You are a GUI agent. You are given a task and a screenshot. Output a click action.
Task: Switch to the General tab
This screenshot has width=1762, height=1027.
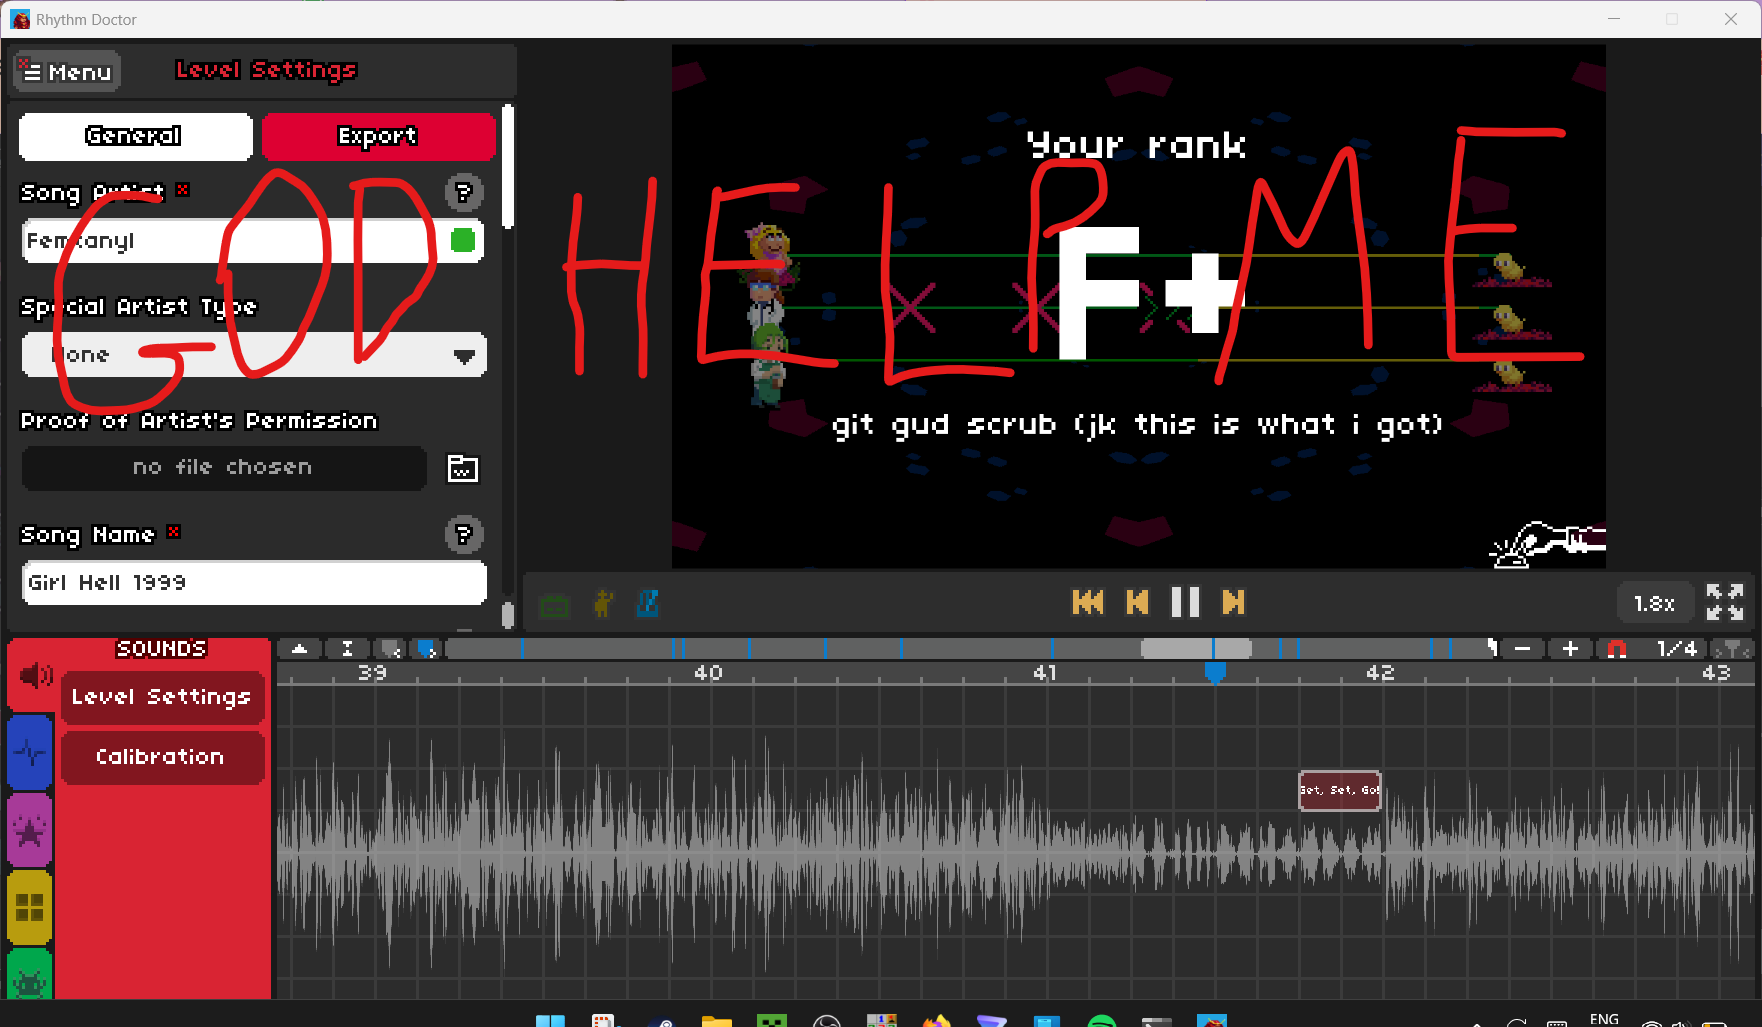[x=135, y=136]
